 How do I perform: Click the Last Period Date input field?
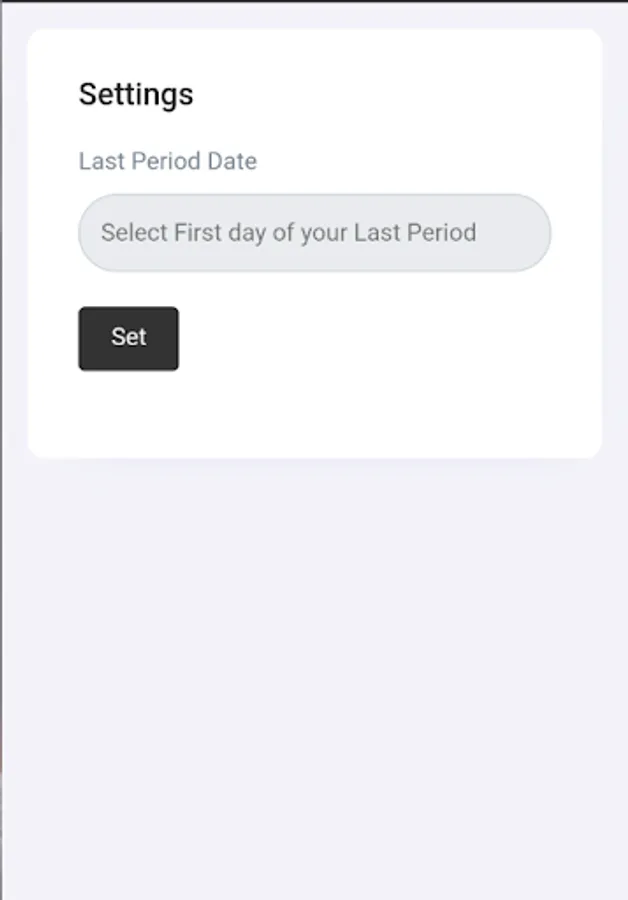[x=314, y=233]
